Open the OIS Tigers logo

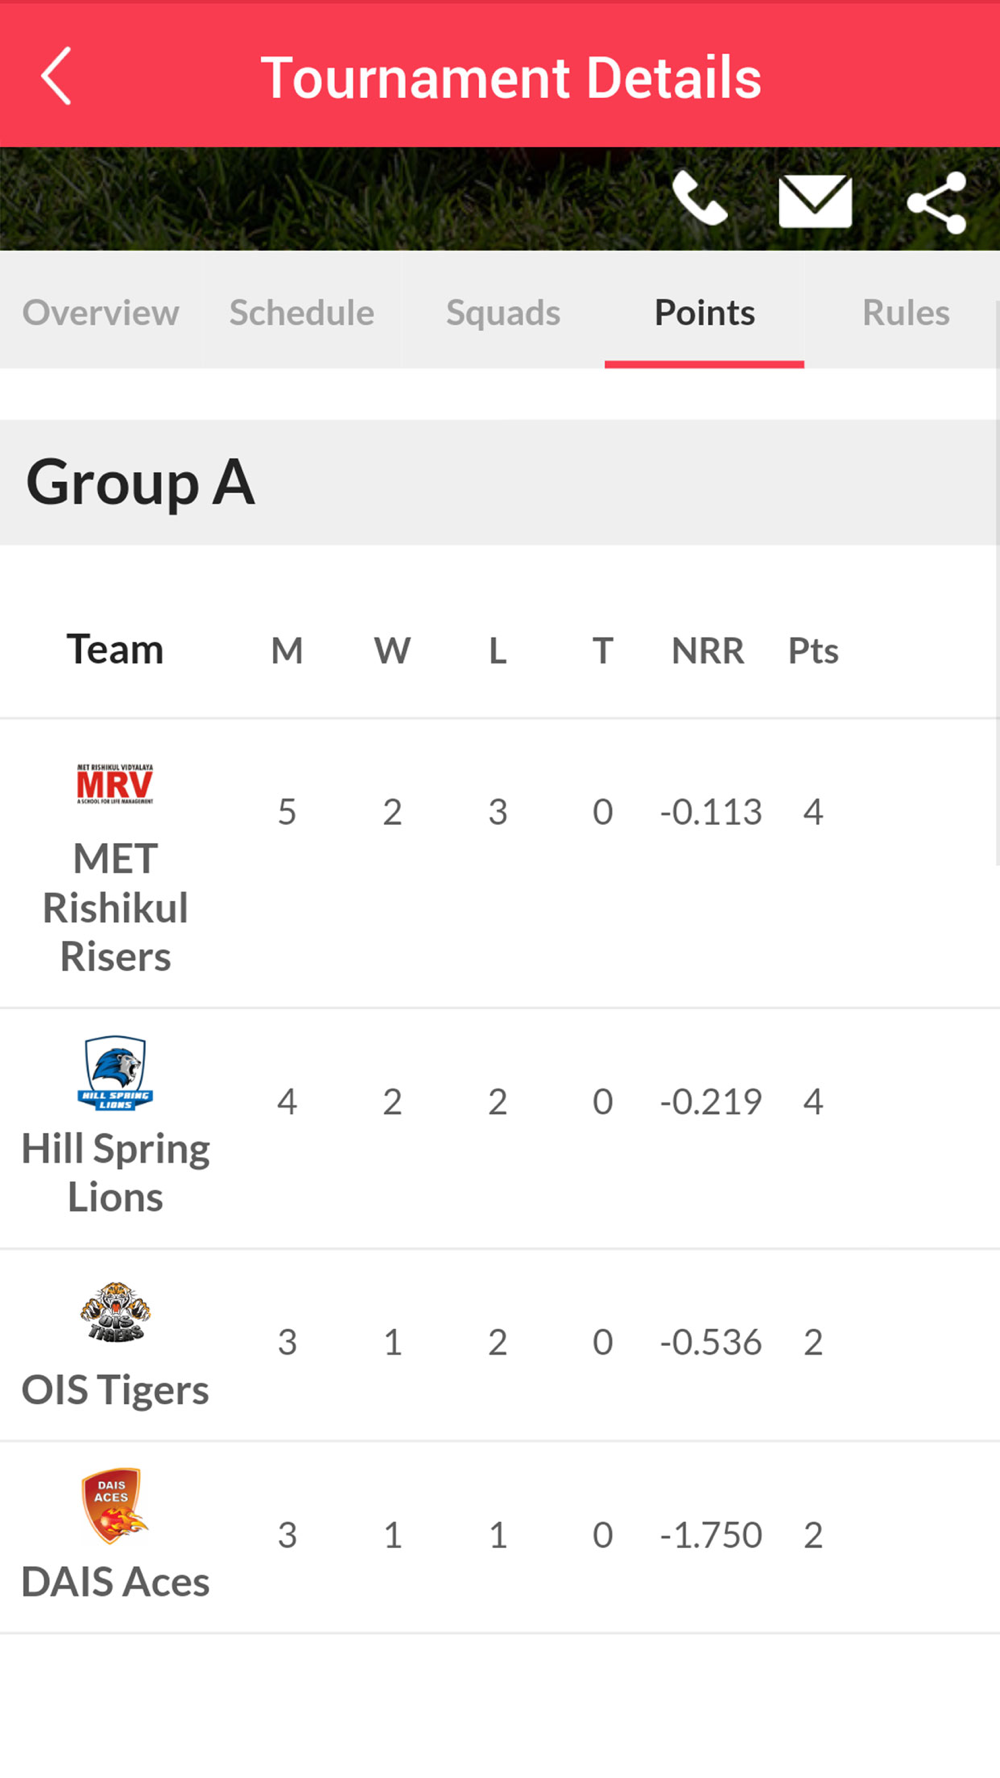click(115, 1312)
